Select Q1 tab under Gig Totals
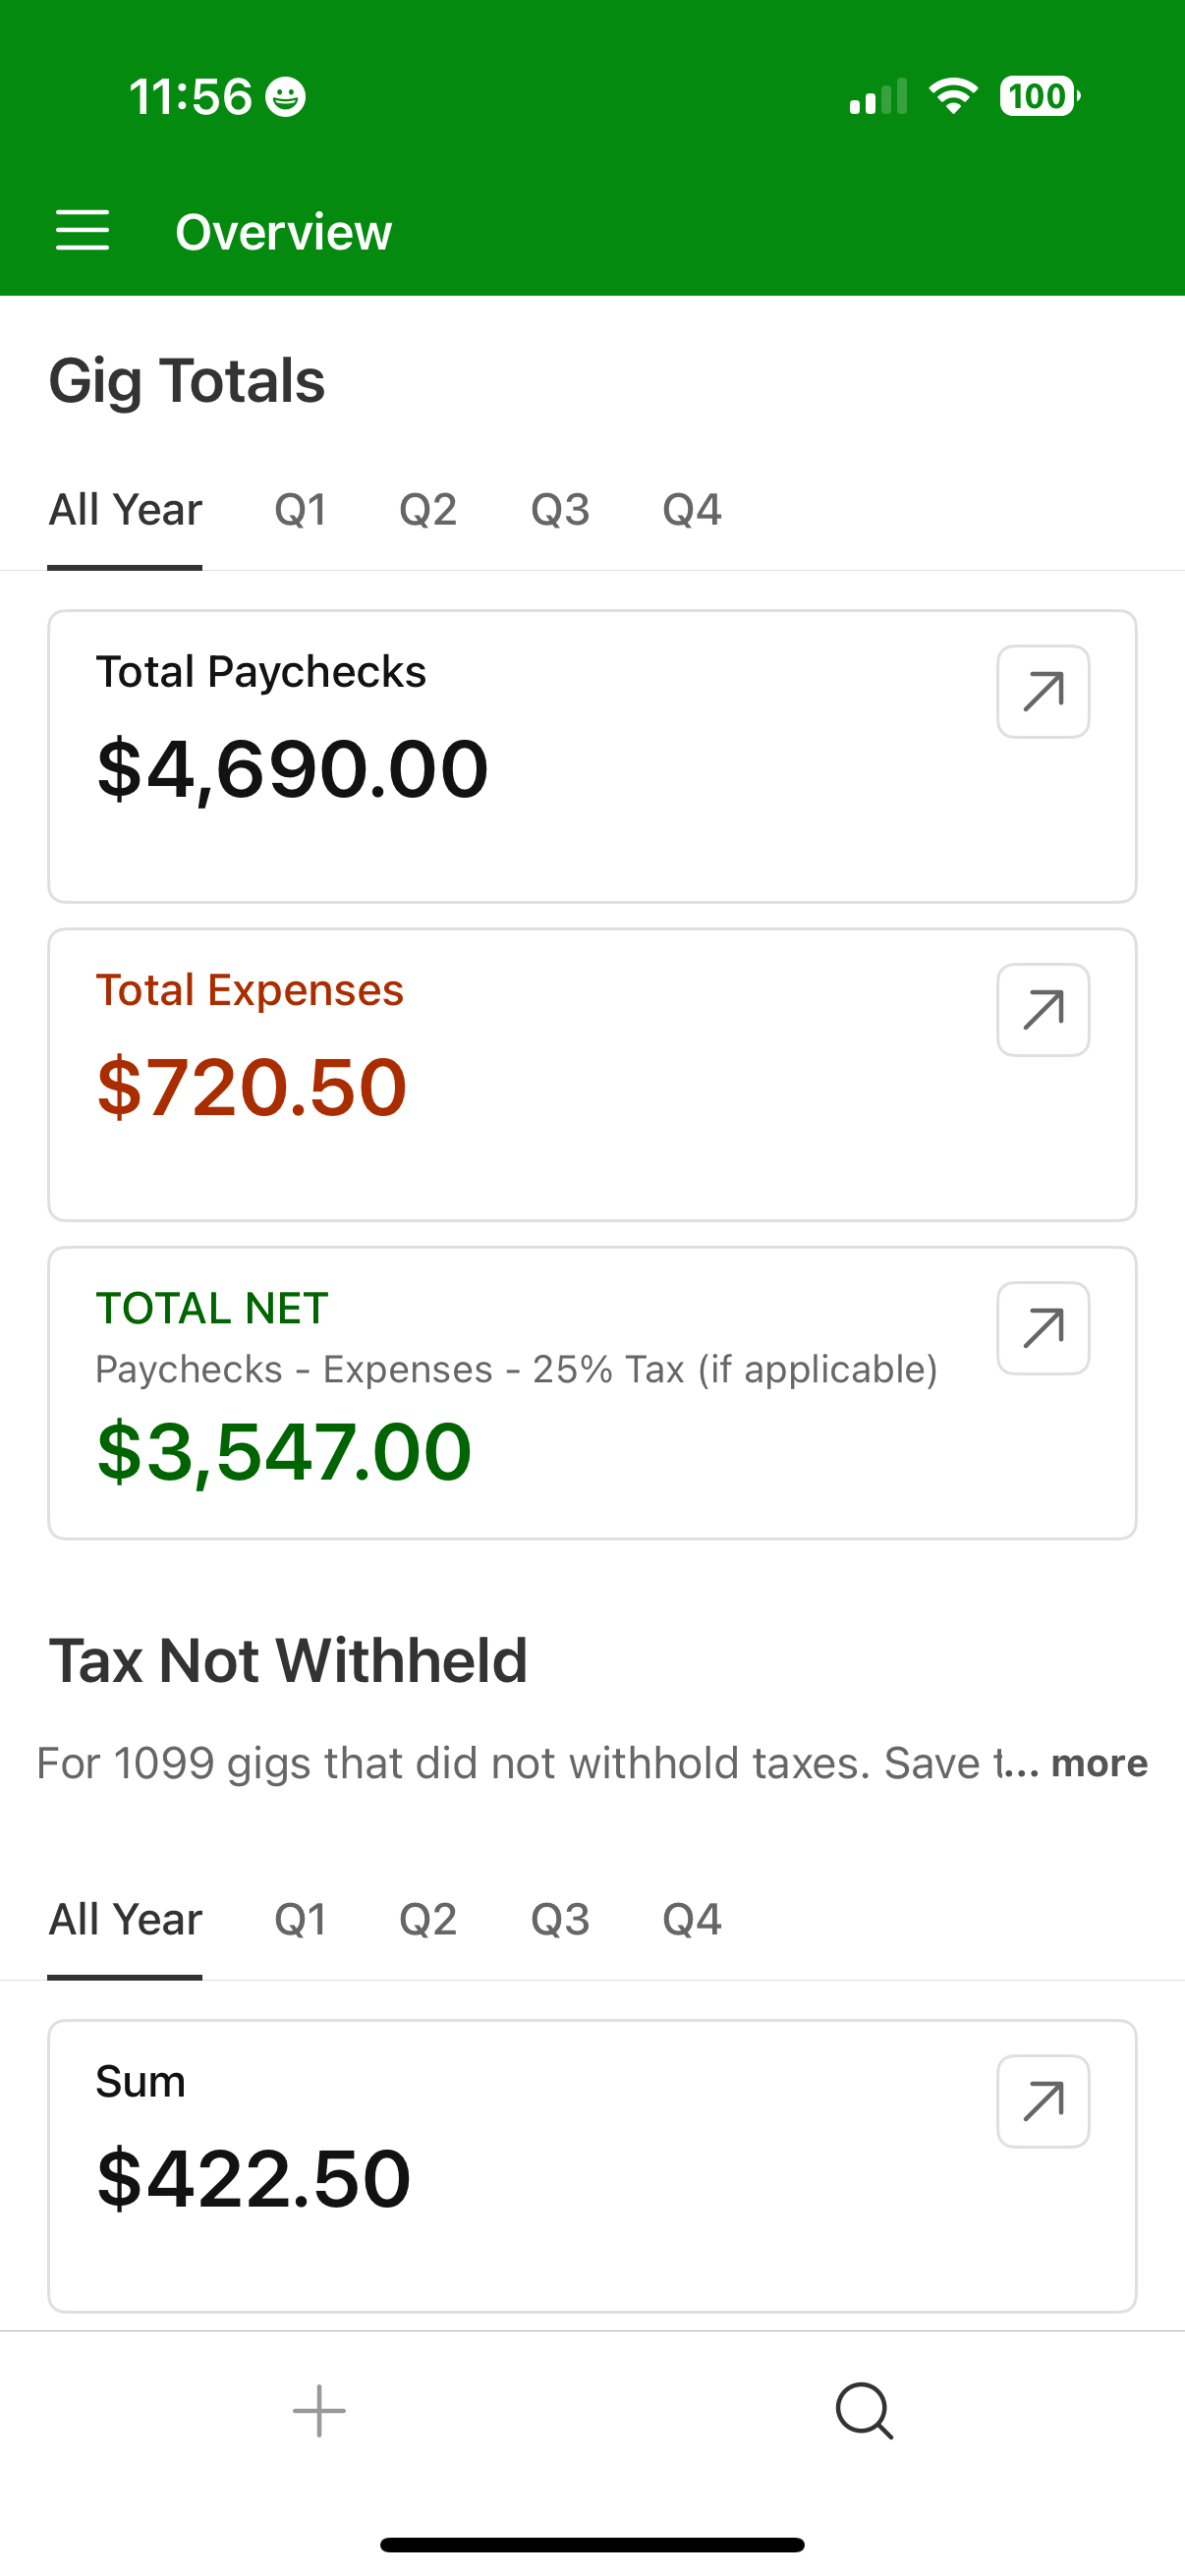 point(300,510)
